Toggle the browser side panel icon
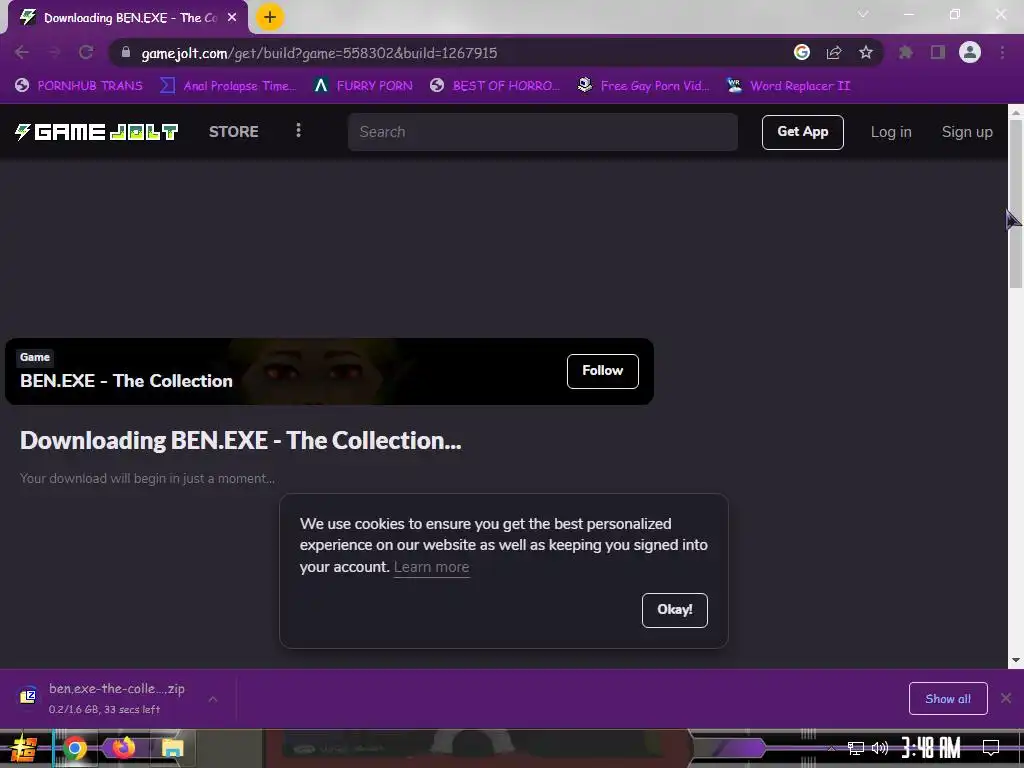Image resolution: width=1024 pixels, height=768 pixels. point(938,52)
